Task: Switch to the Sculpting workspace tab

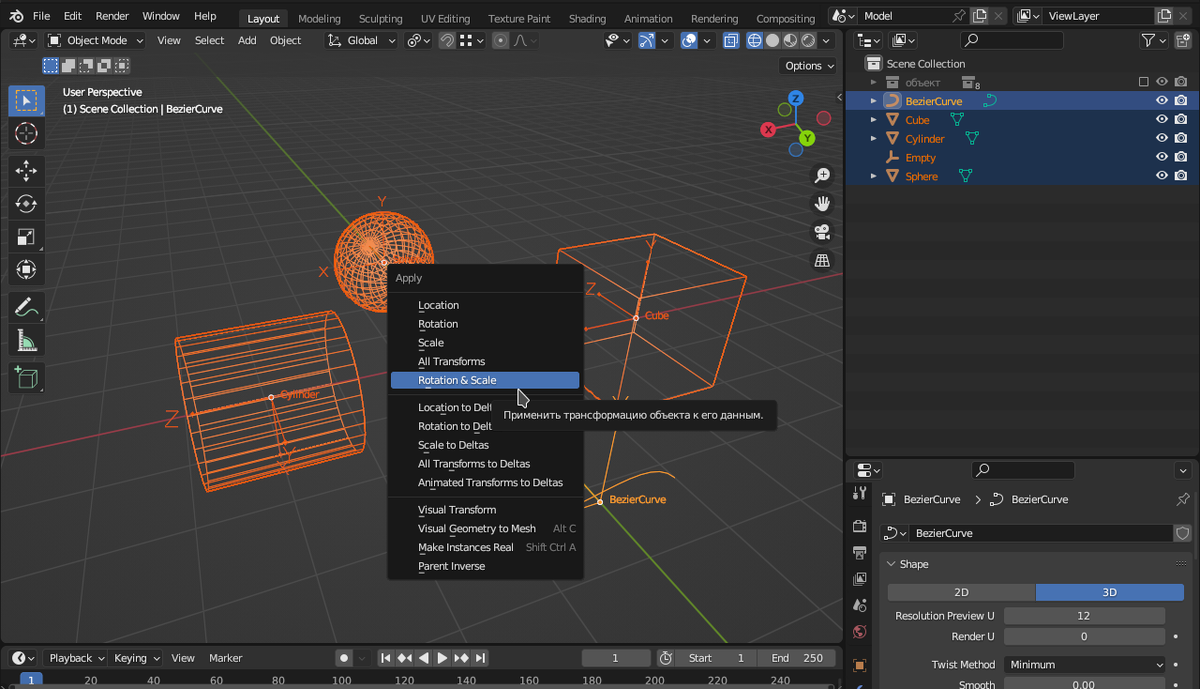Action: pos(380,18)
